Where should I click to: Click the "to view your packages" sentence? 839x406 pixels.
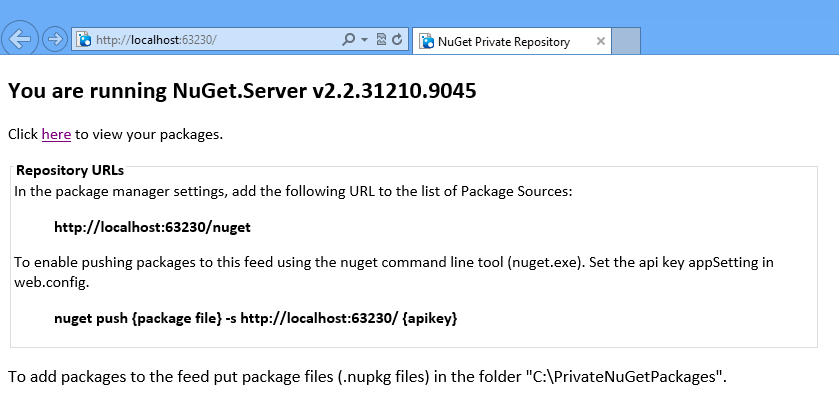149,134
